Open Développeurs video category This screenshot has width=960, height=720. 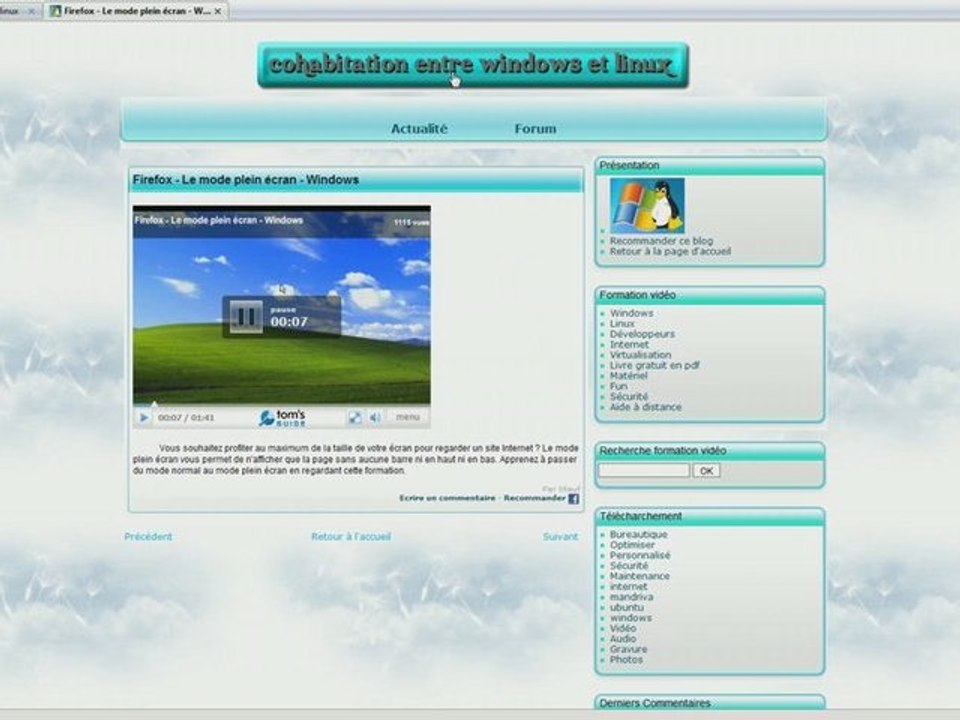tap(642, 334)
